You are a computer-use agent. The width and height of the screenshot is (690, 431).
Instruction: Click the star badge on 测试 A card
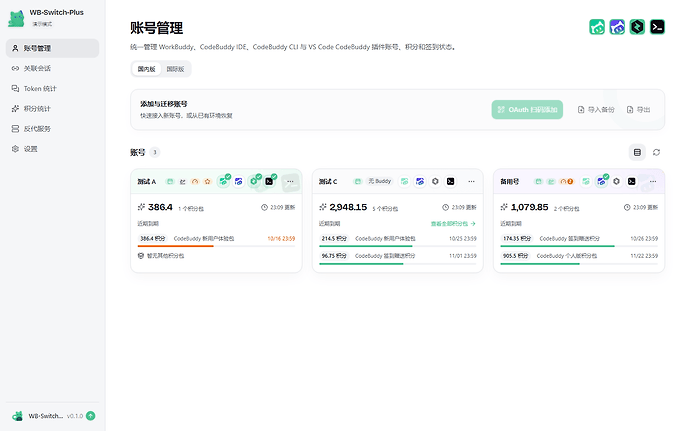(x=207, y=181)
